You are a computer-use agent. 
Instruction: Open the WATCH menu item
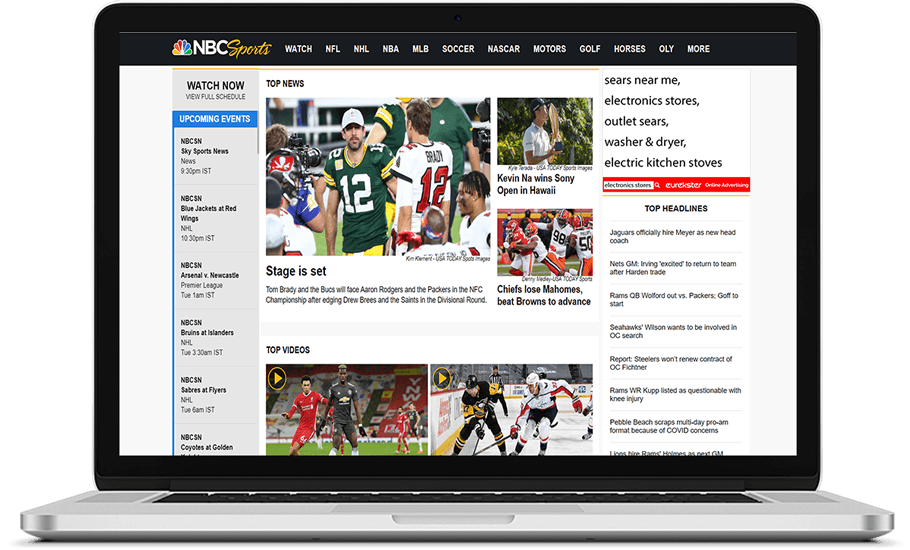[x=298, y=49]
